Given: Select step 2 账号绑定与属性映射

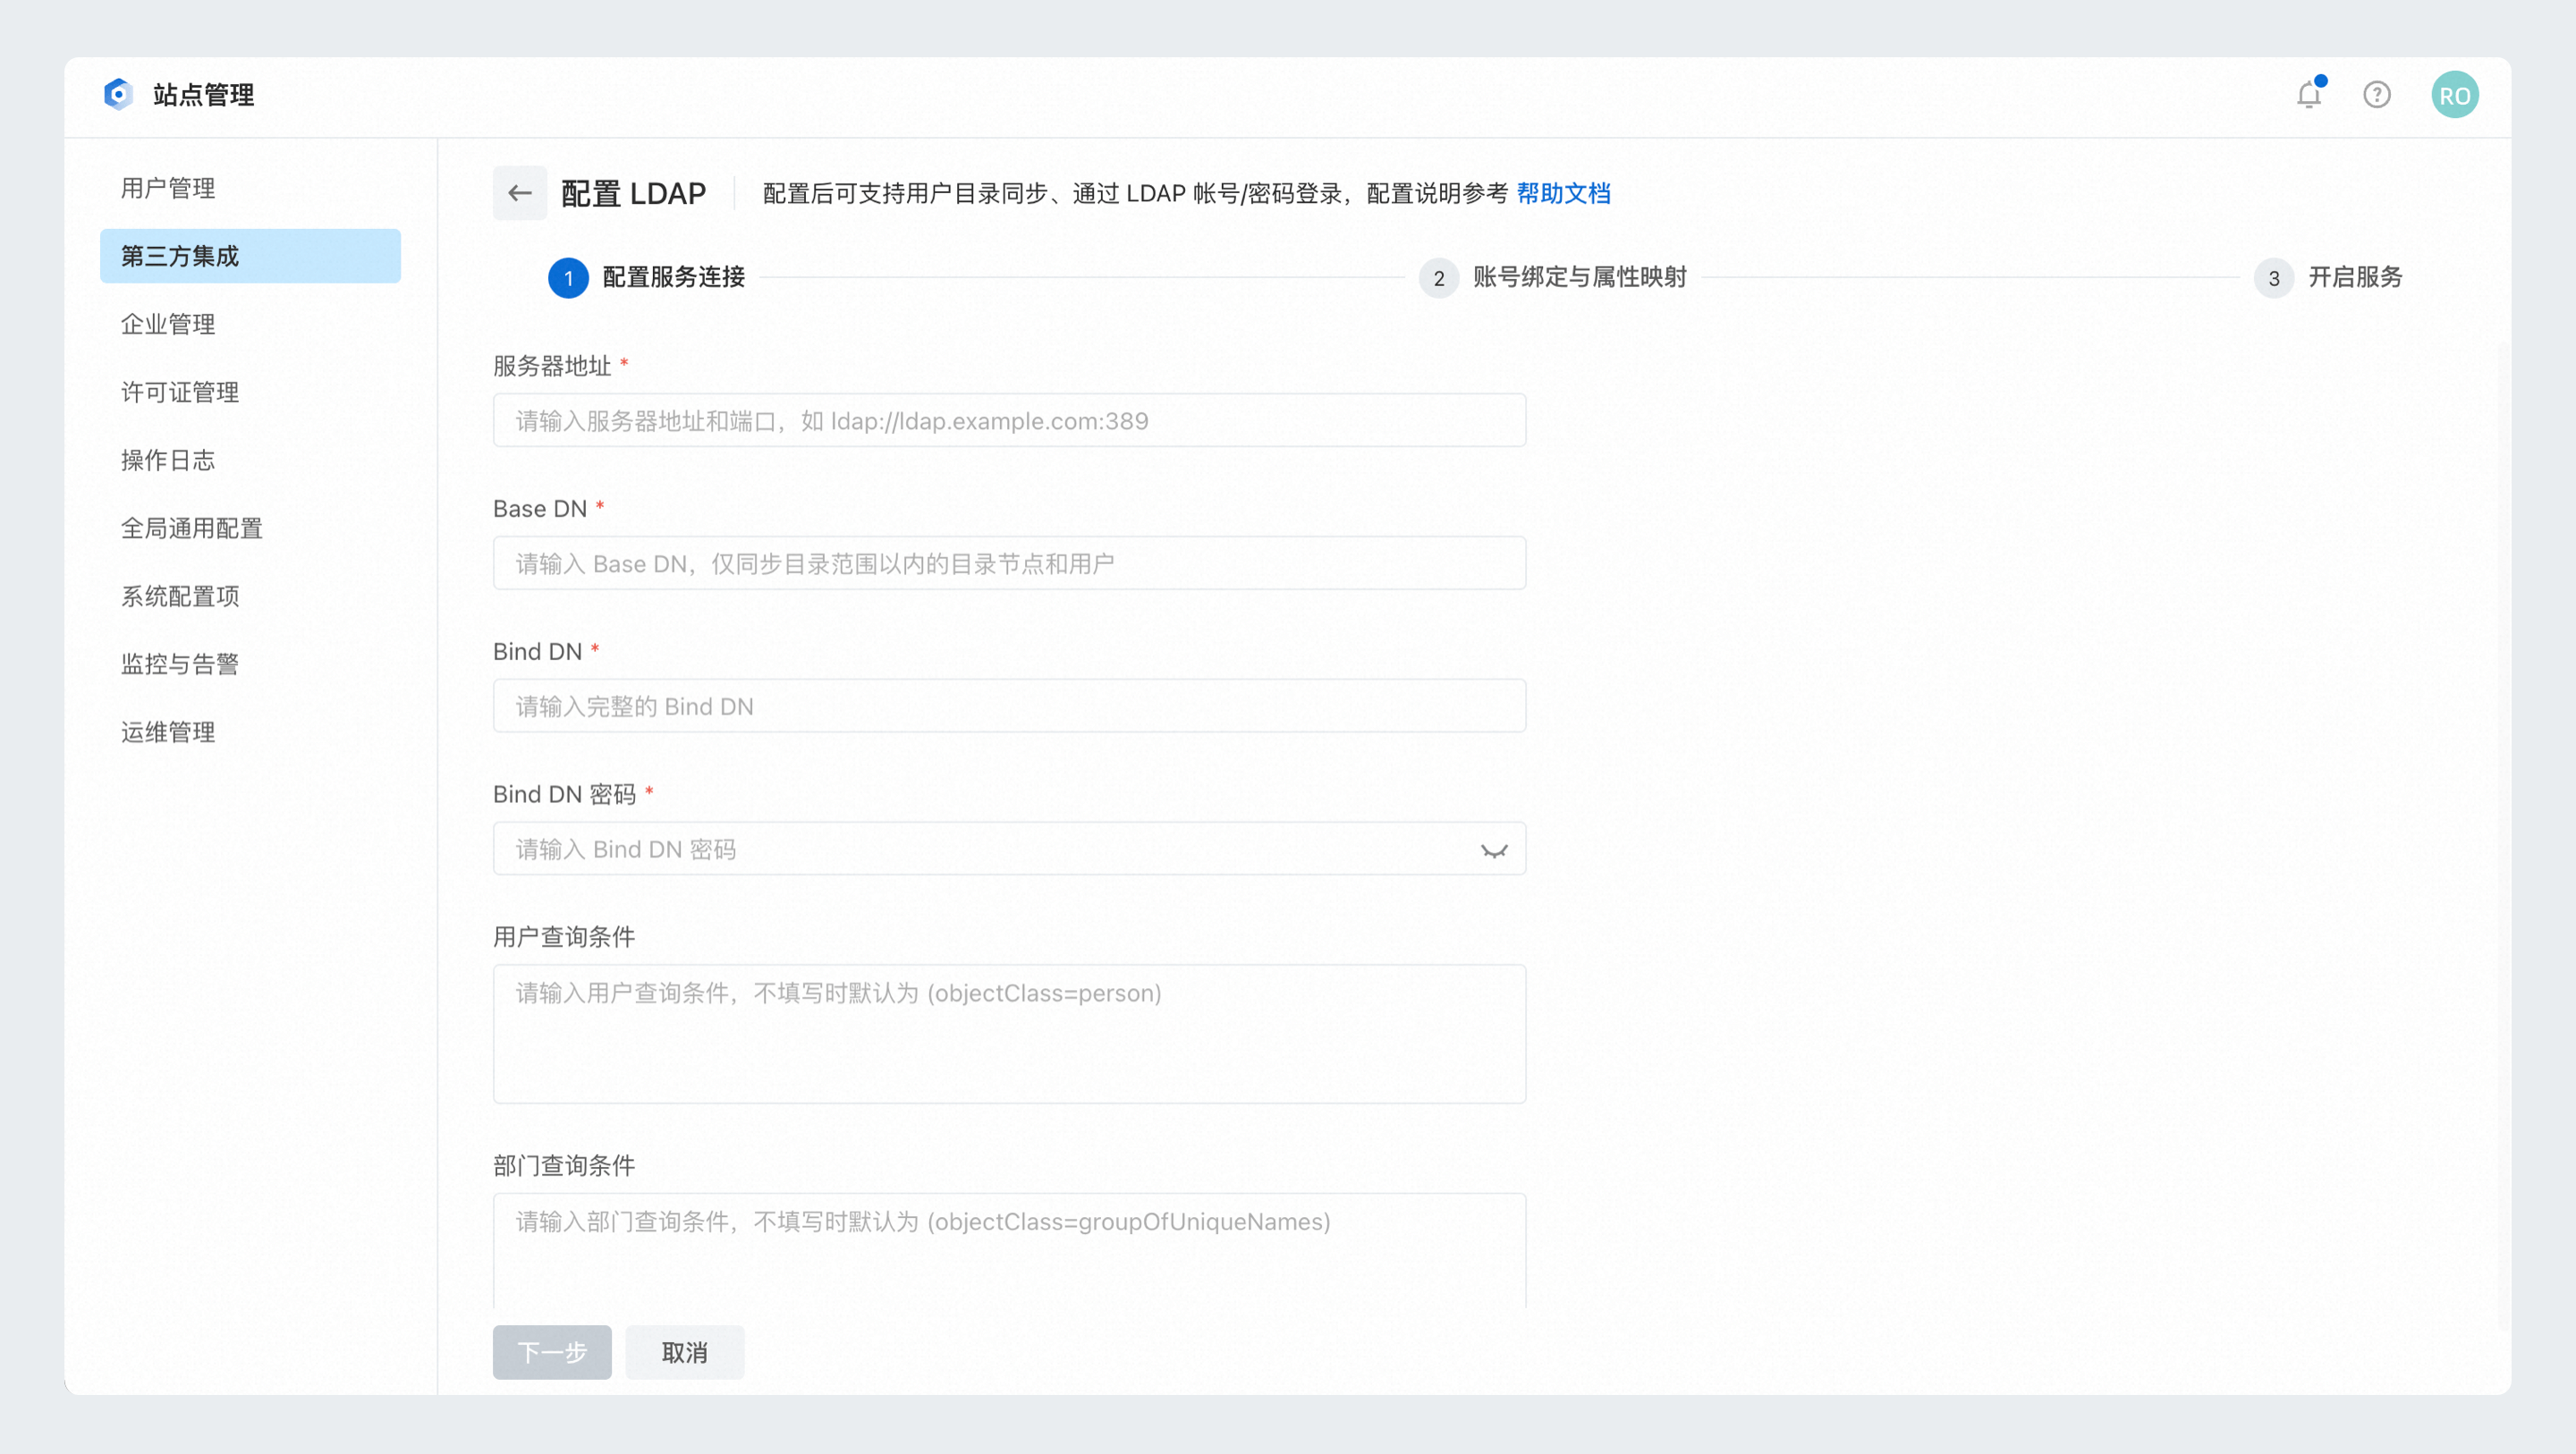Looking at the screenshot, I should [1553, 278].
